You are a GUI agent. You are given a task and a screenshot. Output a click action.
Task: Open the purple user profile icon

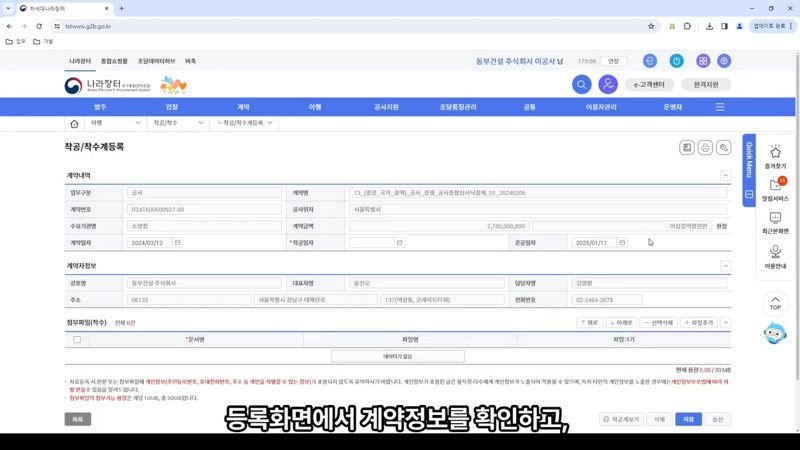[608, 85]
